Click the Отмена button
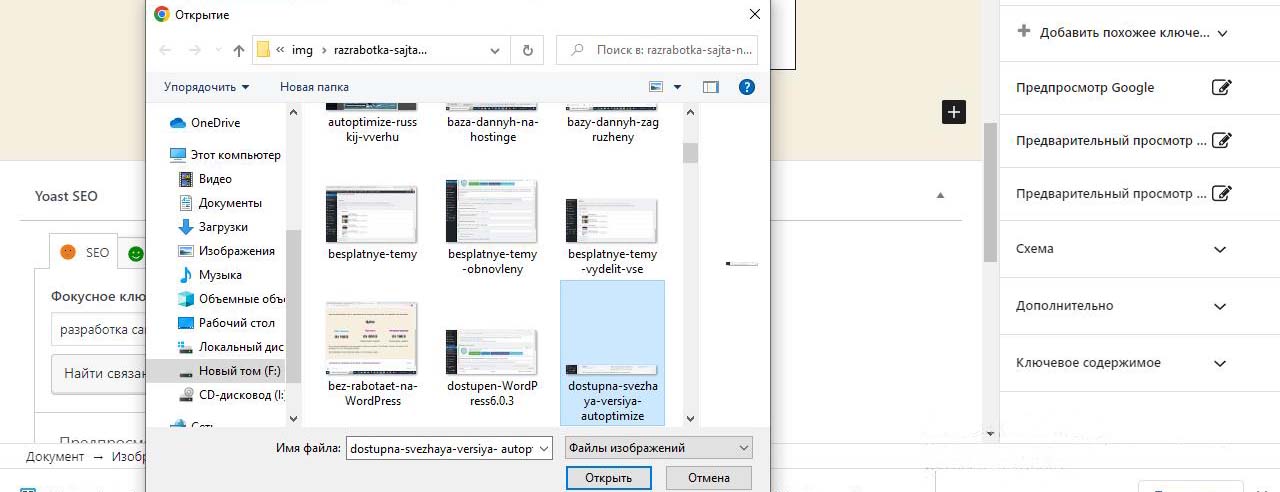The width and height of the screenshot is (1280, 492). (x=708, y=478)
